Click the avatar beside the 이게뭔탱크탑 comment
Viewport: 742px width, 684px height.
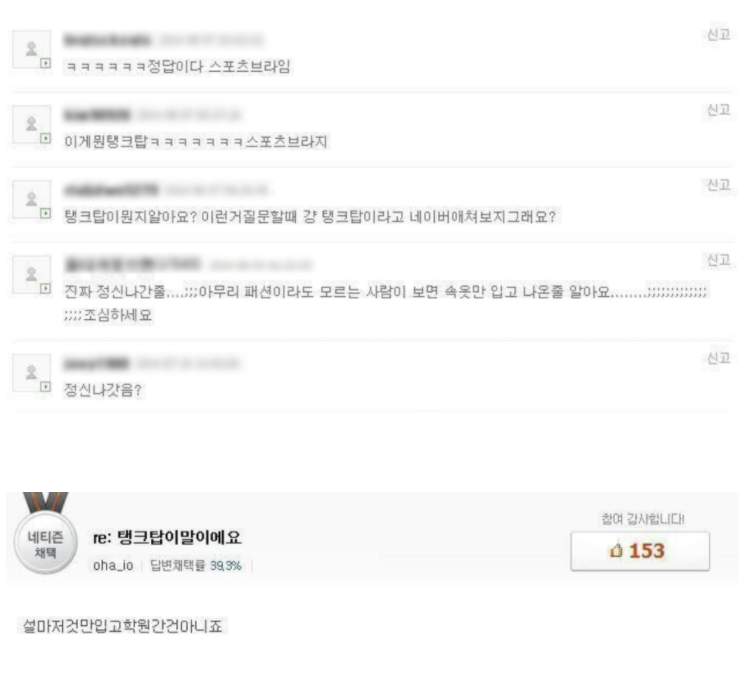[31, 124]
